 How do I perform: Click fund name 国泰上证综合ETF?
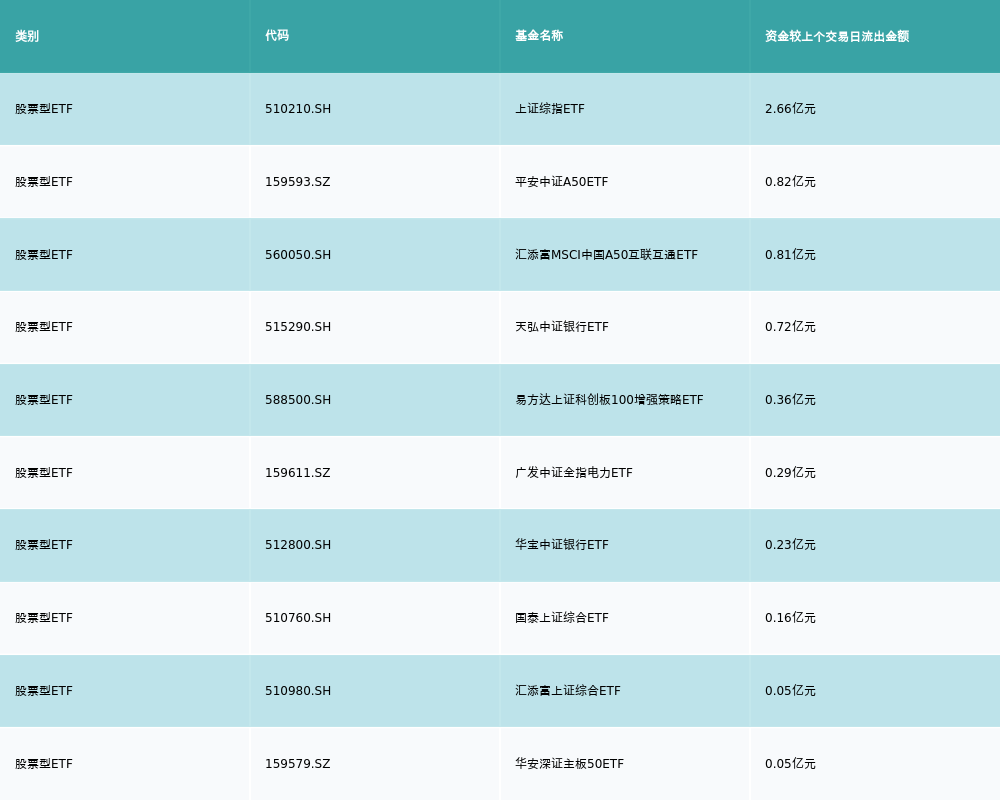tap(562, 618)
